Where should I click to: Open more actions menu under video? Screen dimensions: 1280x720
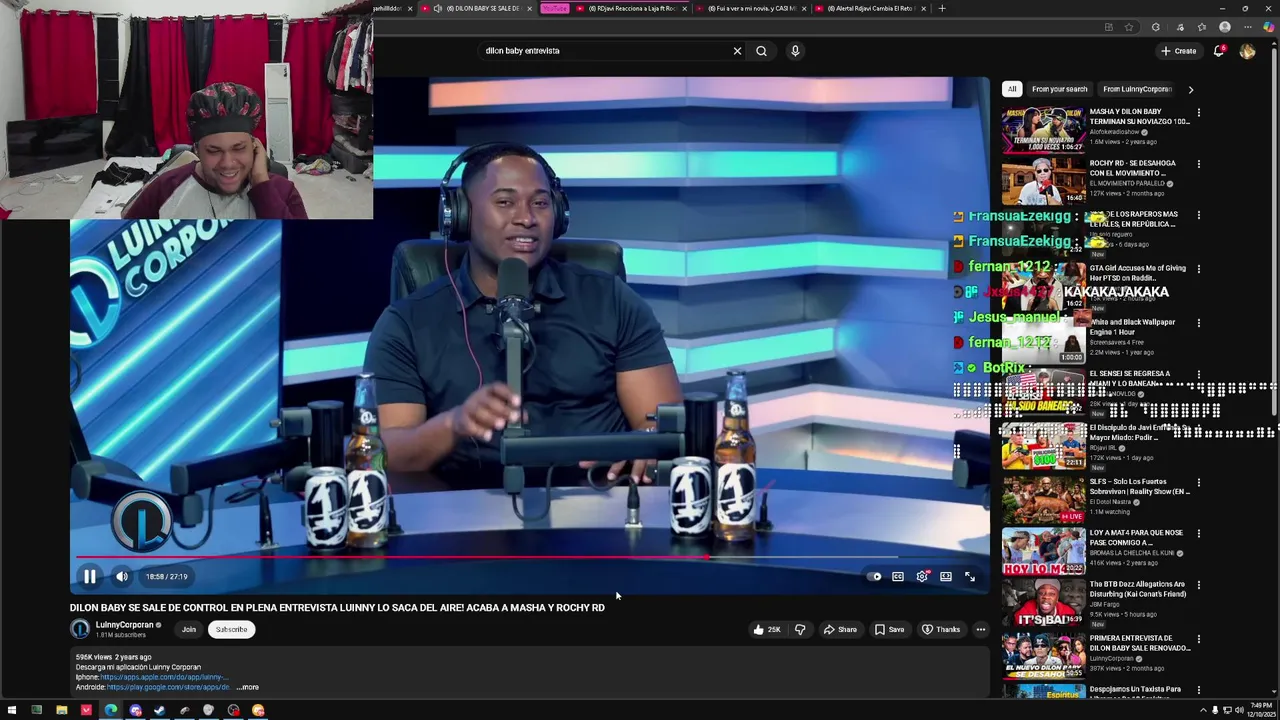tap(980, 629)
